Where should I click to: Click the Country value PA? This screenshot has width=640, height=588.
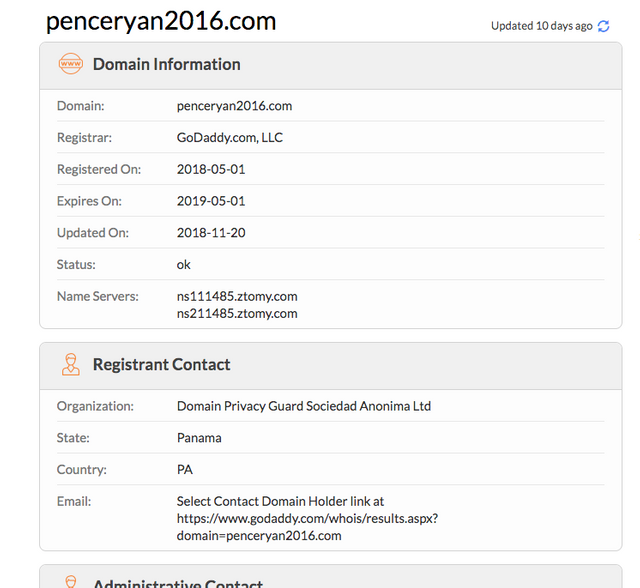coord(185,470)
